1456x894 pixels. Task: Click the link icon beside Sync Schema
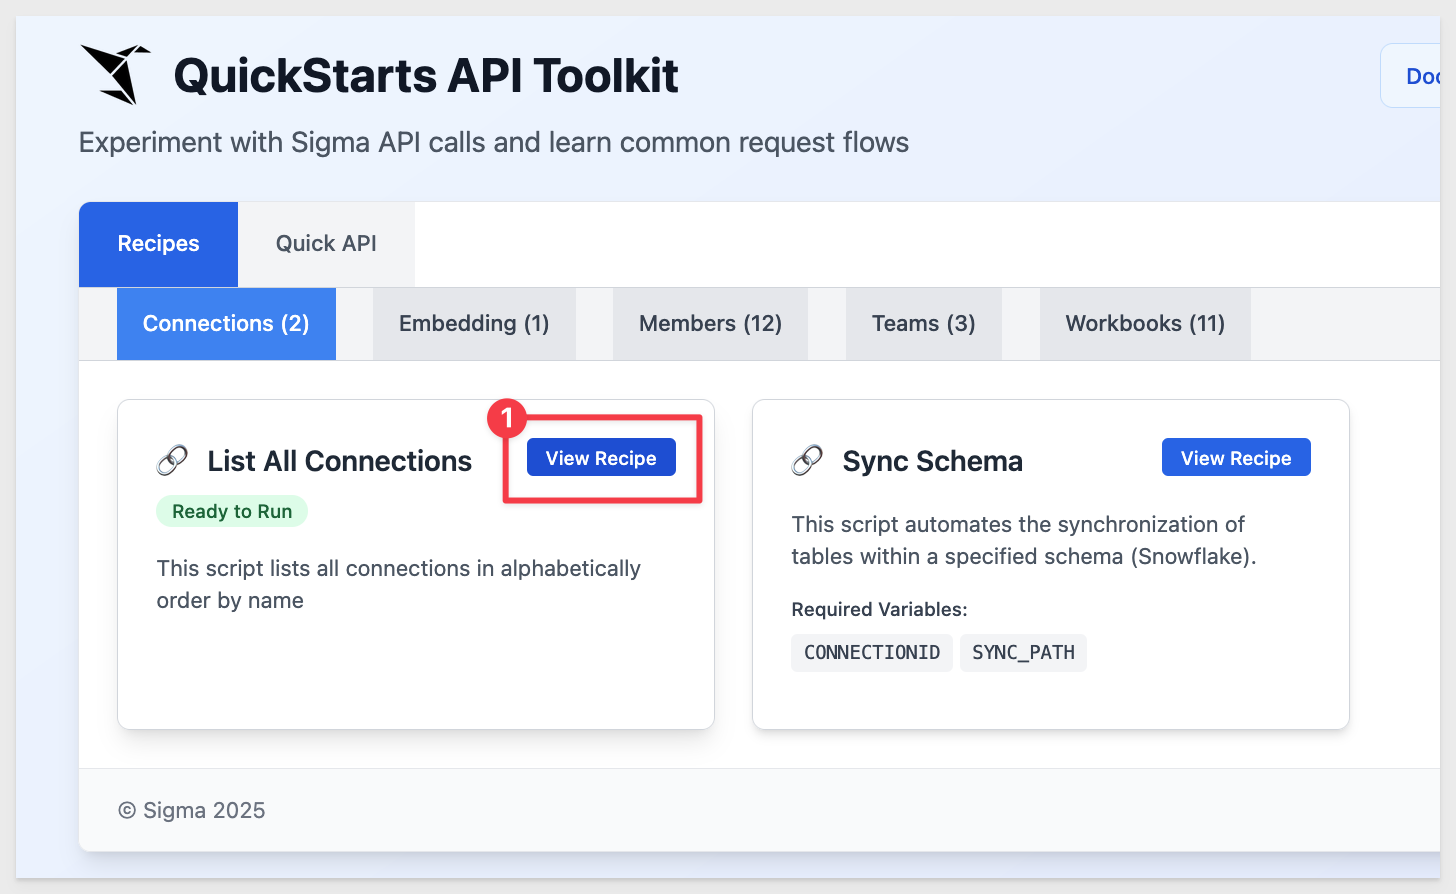[807, 460]
